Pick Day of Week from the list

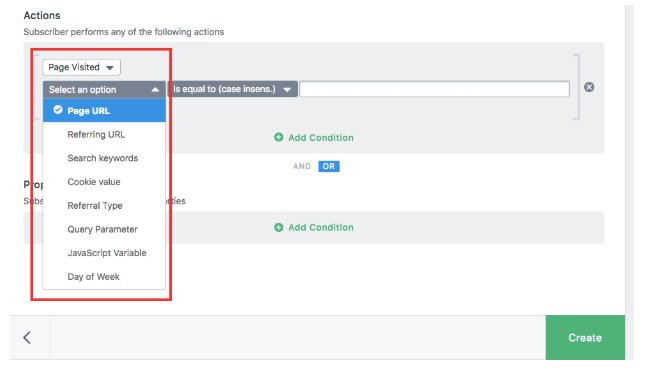click(x=104, y=277)
